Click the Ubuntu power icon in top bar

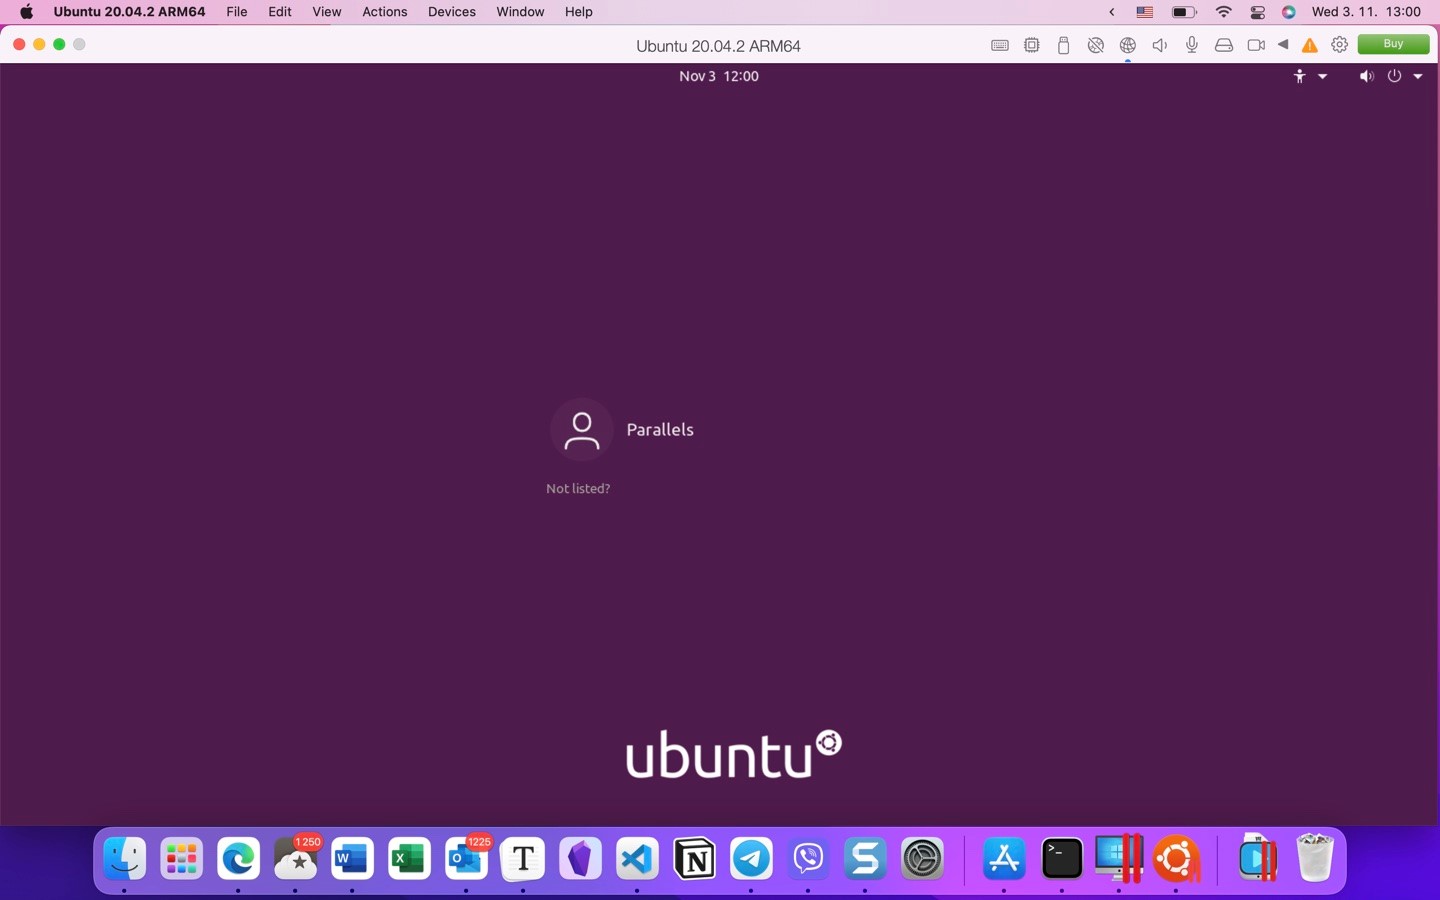click(x=1394, y=76)
